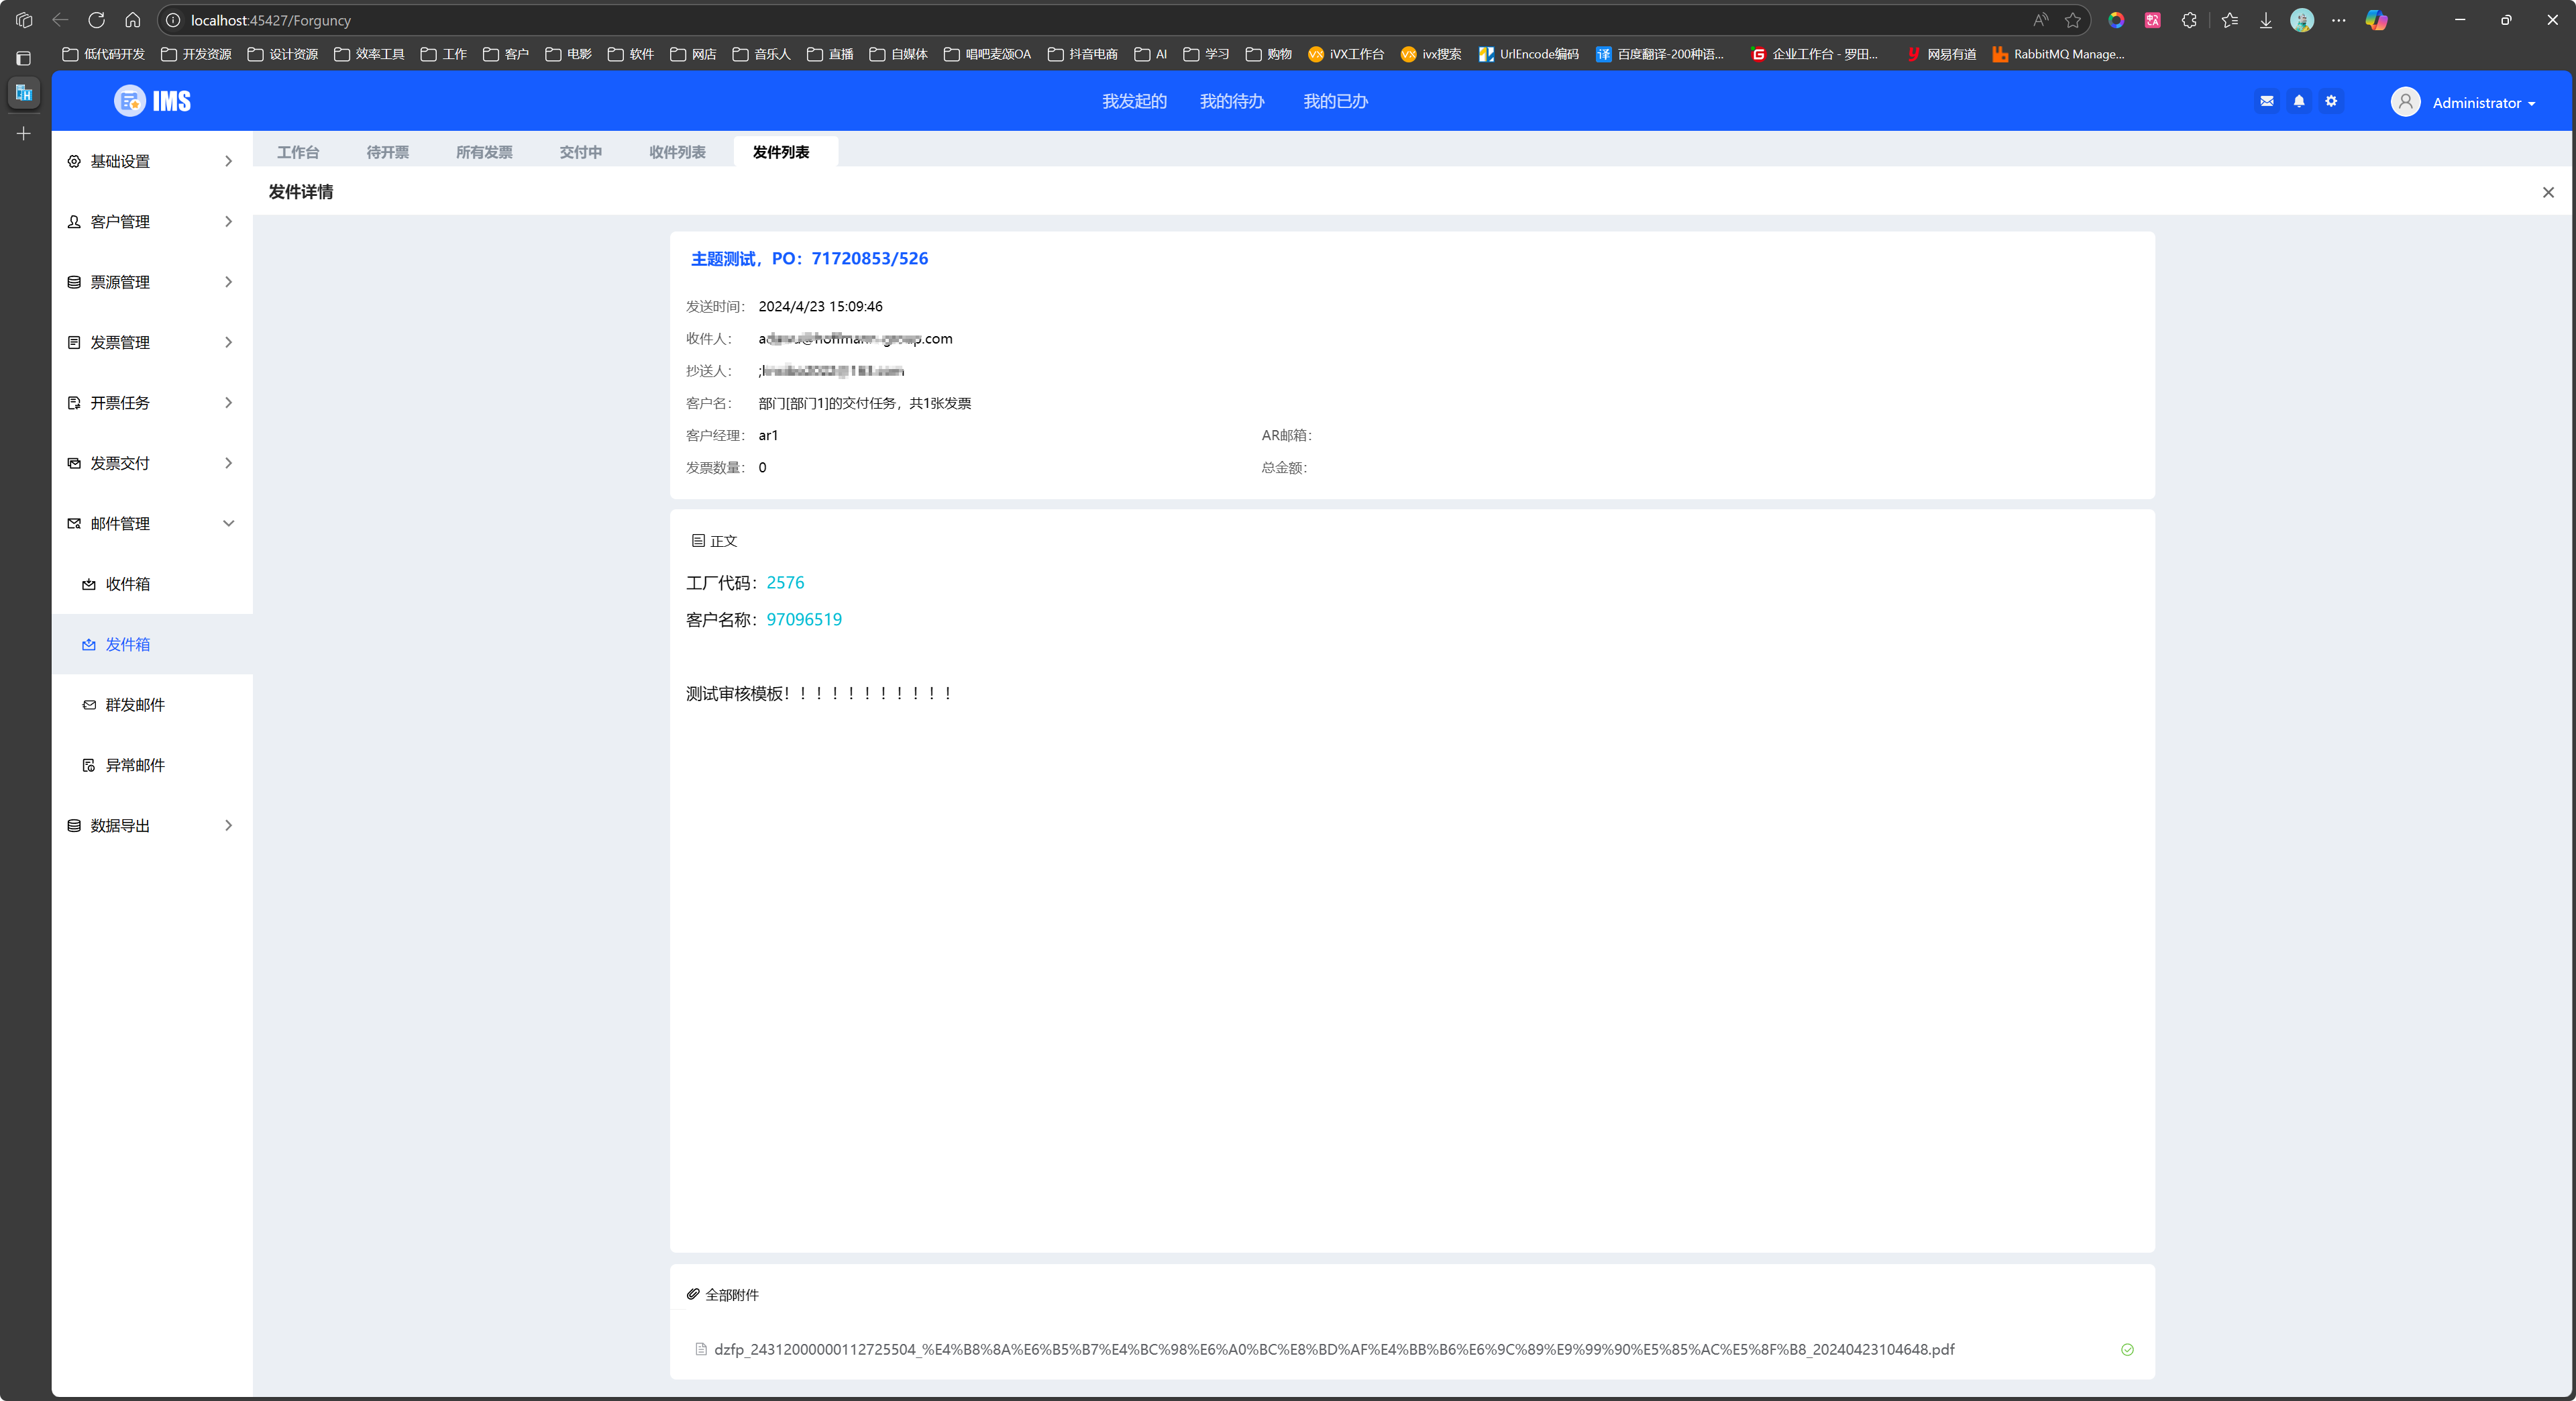Click the browser refresh button
This screenshot has height=1401, width=2576.
click(96, 20)
